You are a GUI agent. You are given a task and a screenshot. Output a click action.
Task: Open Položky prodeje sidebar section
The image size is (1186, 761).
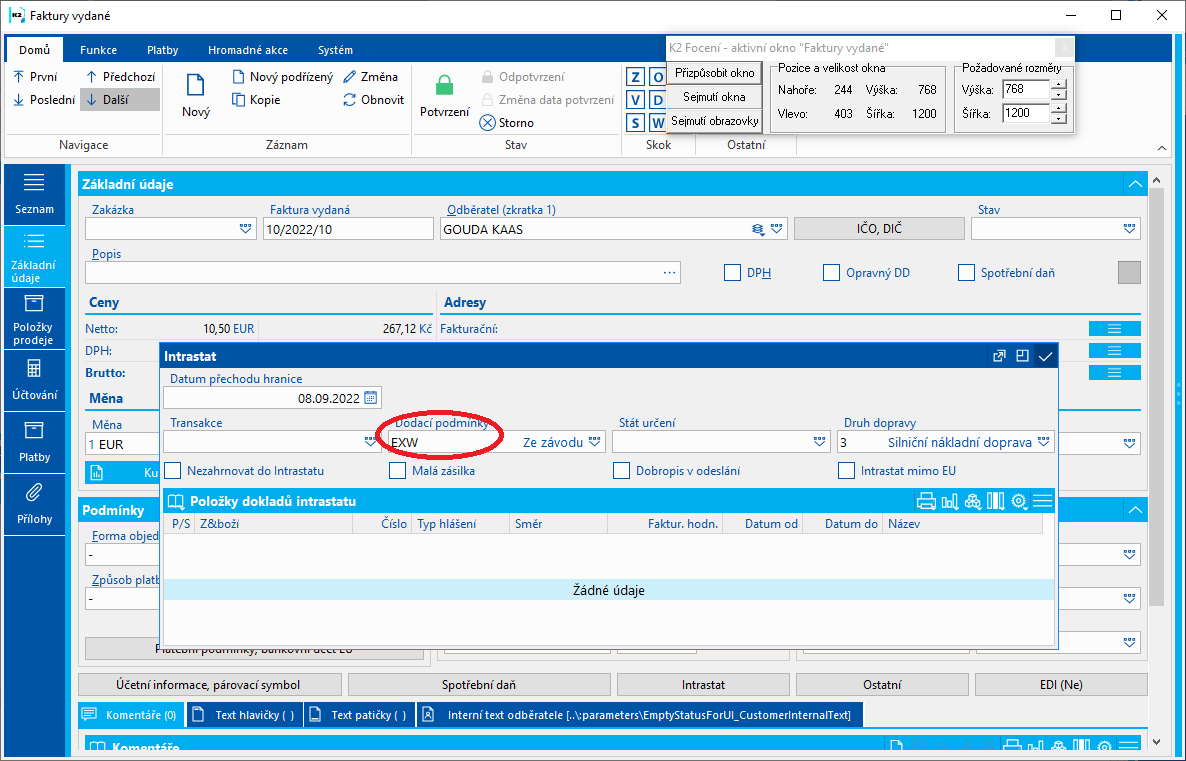pyautogui.click(x=34, y=318)
